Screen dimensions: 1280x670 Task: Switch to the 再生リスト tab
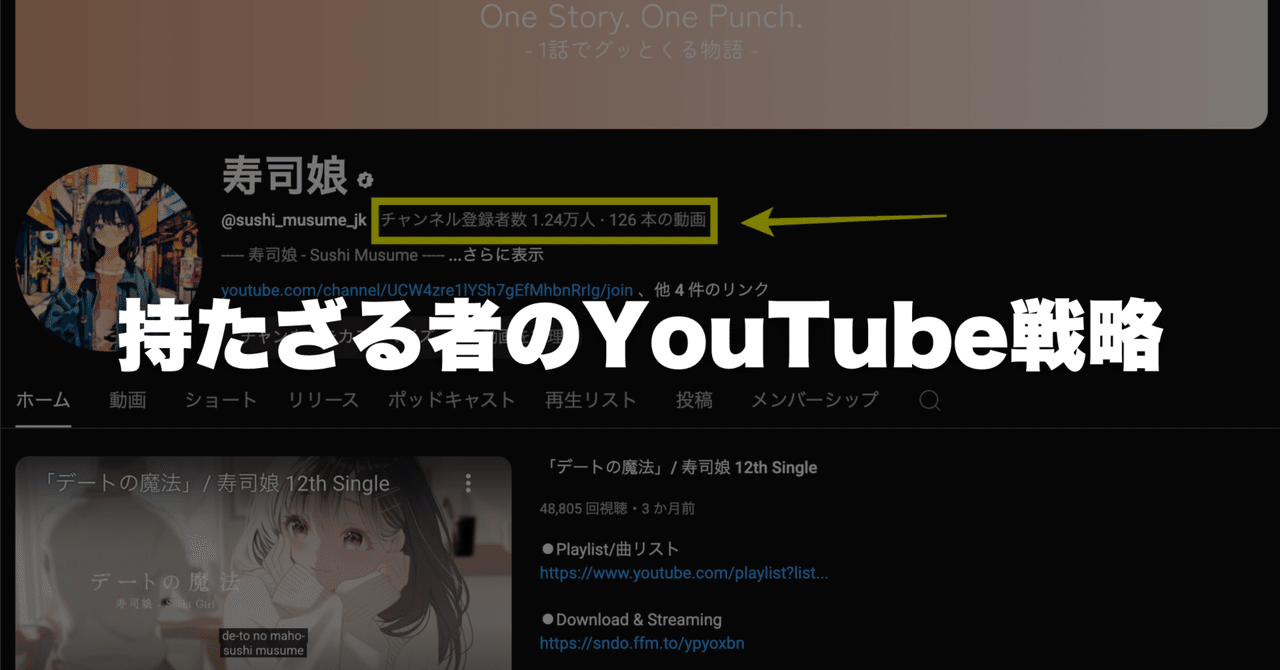click(x=590, y=400)
